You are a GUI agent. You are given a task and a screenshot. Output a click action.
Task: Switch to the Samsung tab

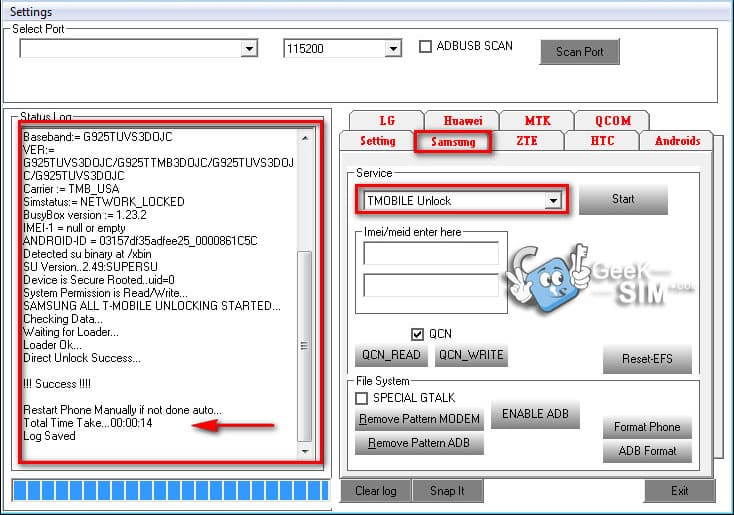(453, 142)
